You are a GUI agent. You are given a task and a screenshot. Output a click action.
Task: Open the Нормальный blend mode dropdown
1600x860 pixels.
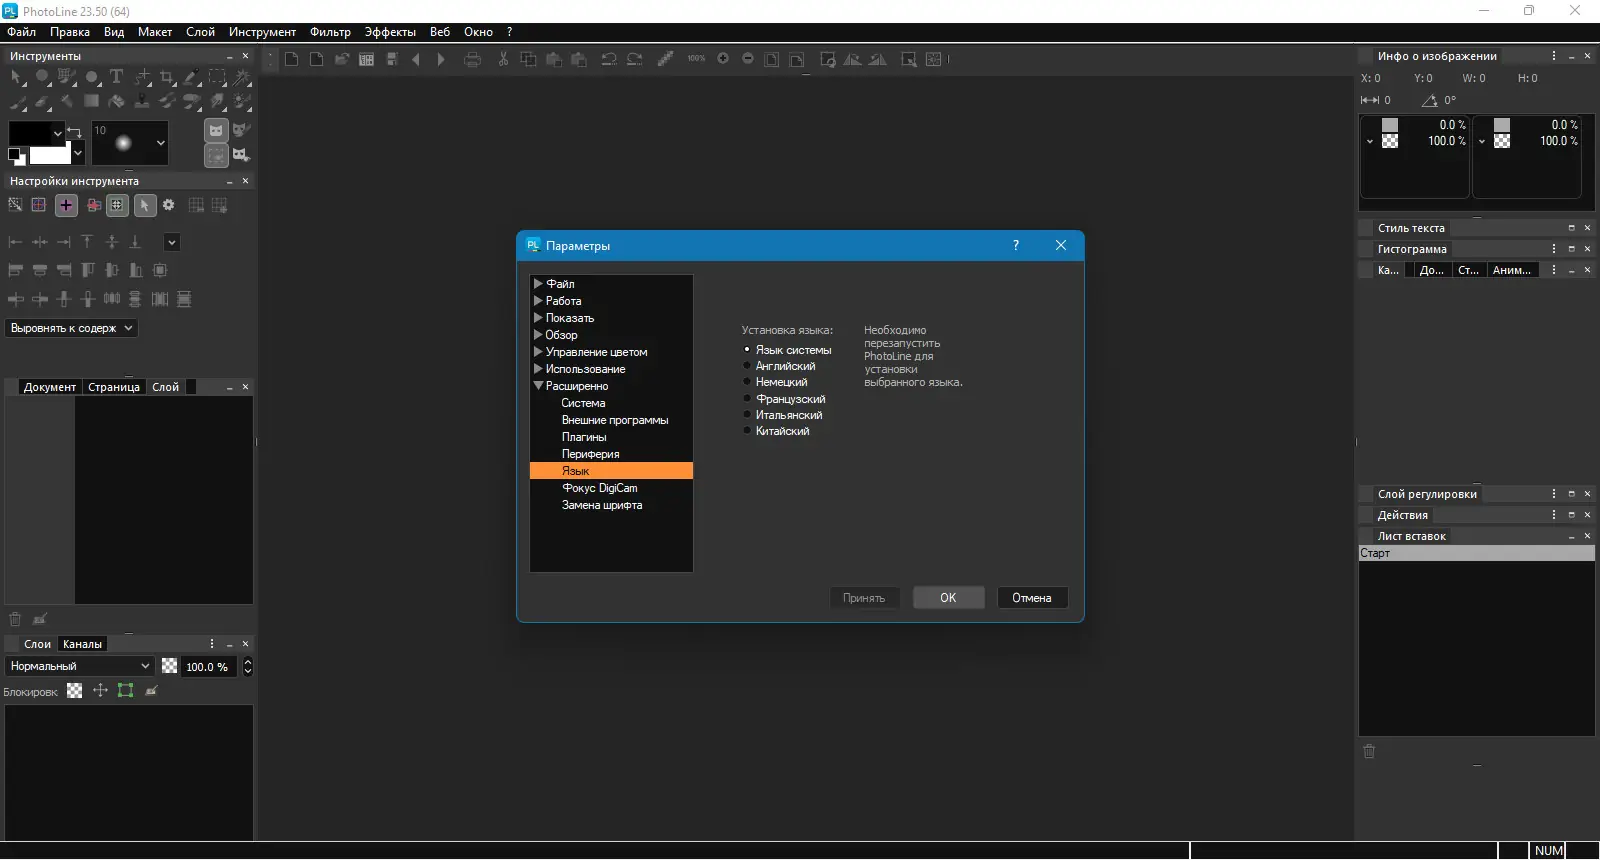pos(80,666)
